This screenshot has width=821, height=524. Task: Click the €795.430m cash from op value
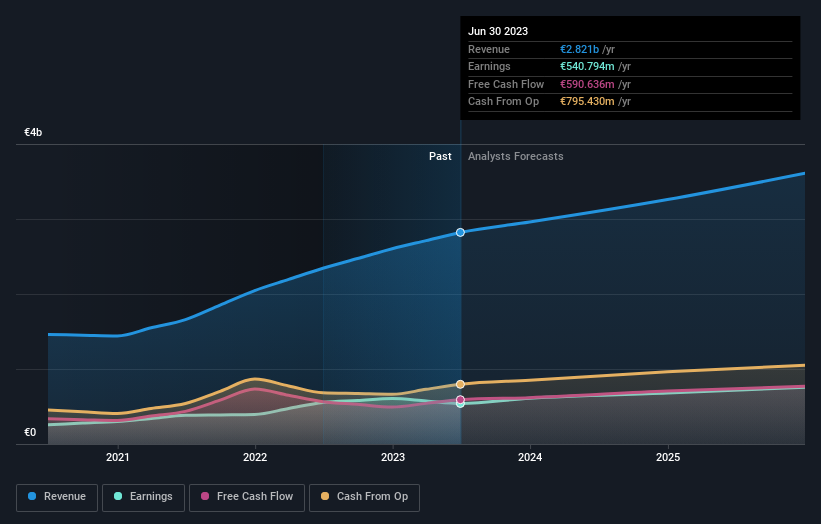click(x=587, y=102)
